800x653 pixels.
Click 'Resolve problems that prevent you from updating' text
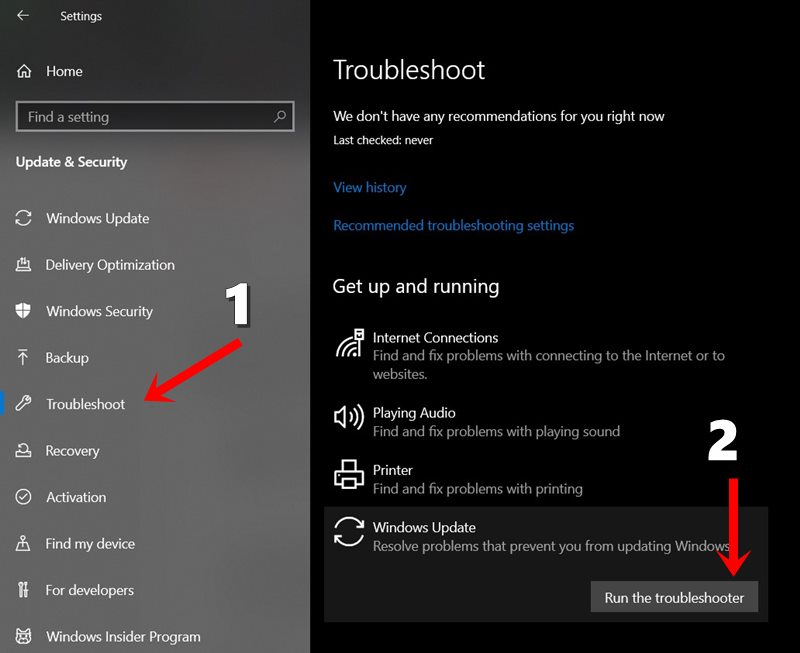tap(551, 546)
